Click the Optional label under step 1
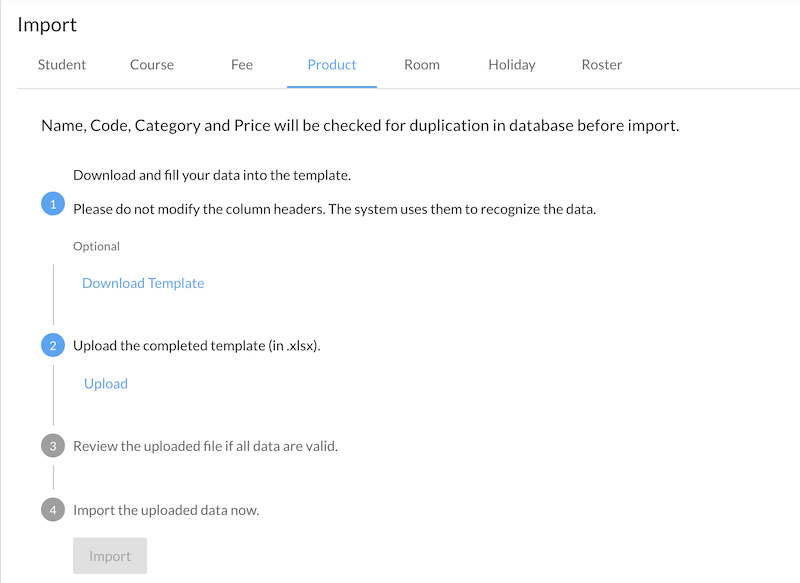The width and height of the screenshot is (800, 583). coord(96,246)
